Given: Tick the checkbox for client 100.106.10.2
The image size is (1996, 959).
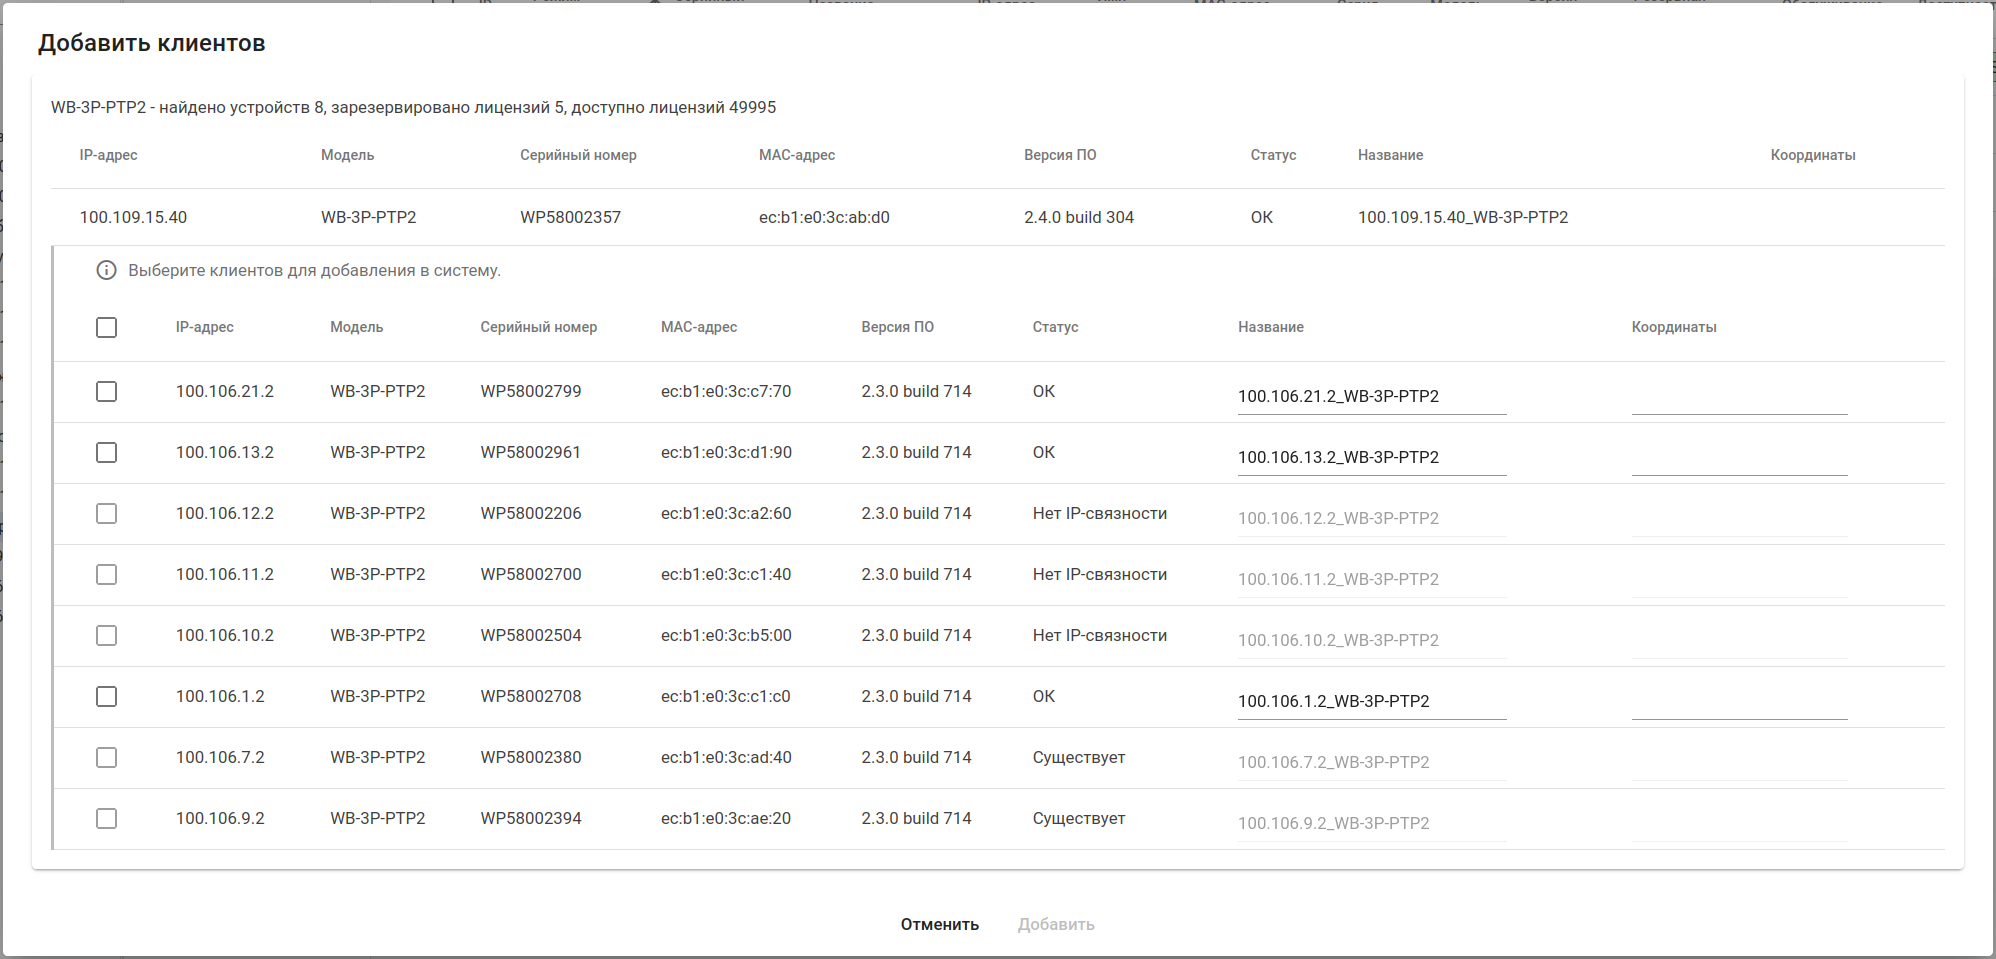Looking at the screenshot, I should click(x=106, y=636).
